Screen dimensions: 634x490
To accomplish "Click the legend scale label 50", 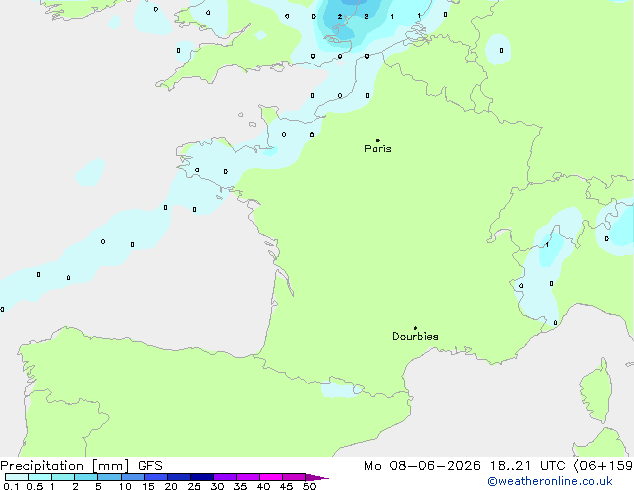I will 310,486.
